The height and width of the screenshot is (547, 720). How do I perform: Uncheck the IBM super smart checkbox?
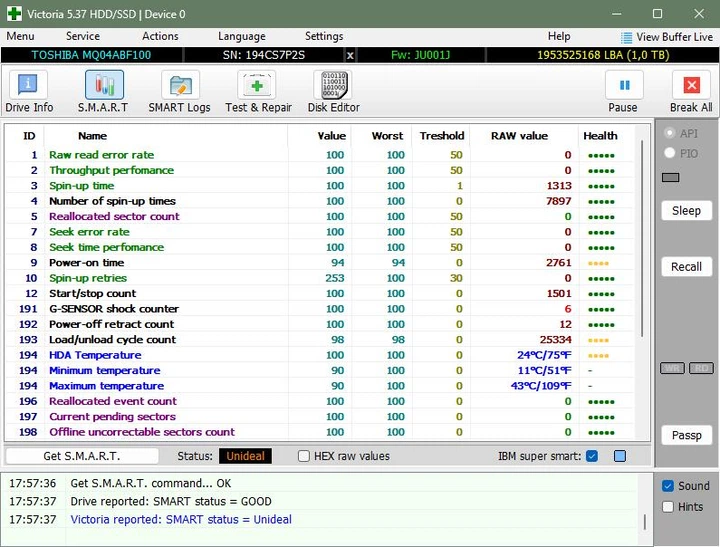592,456
